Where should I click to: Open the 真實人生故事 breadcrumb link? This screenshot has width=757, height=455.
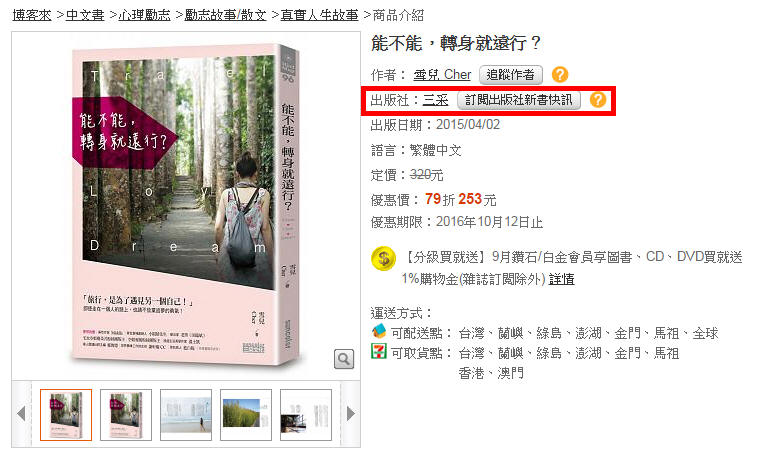[x=319, y=15]
